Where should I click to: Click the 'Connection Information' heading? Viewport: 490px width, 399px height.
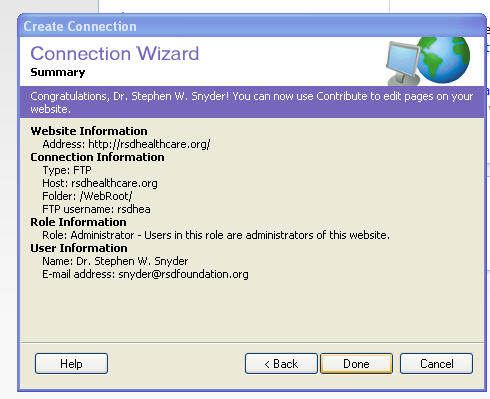(x=97, y=157)
